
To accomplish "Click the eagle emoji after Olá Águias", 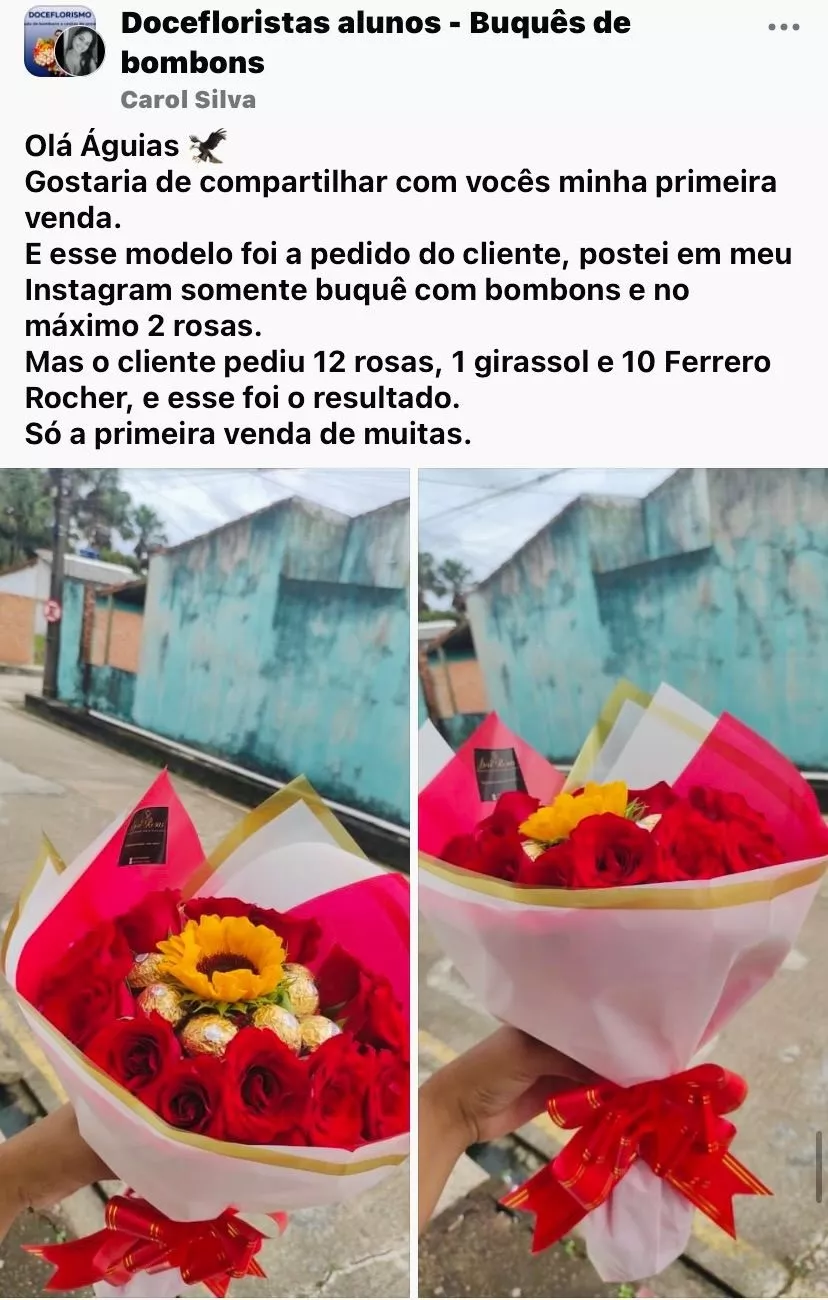I will (208, 146).
